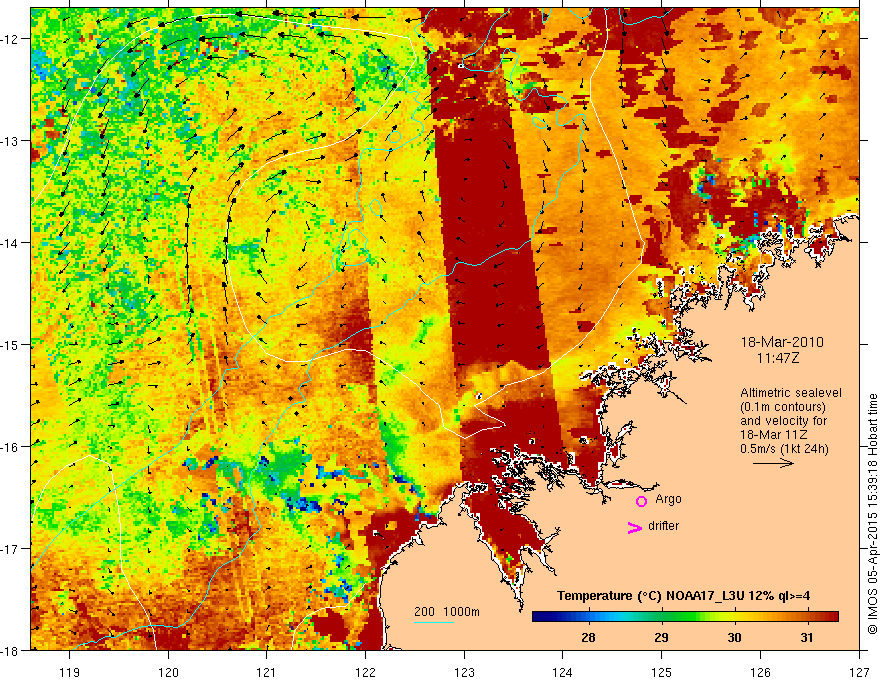Click longitude axis label 127
Screen dimensions: 880x680
coord(859,672)
